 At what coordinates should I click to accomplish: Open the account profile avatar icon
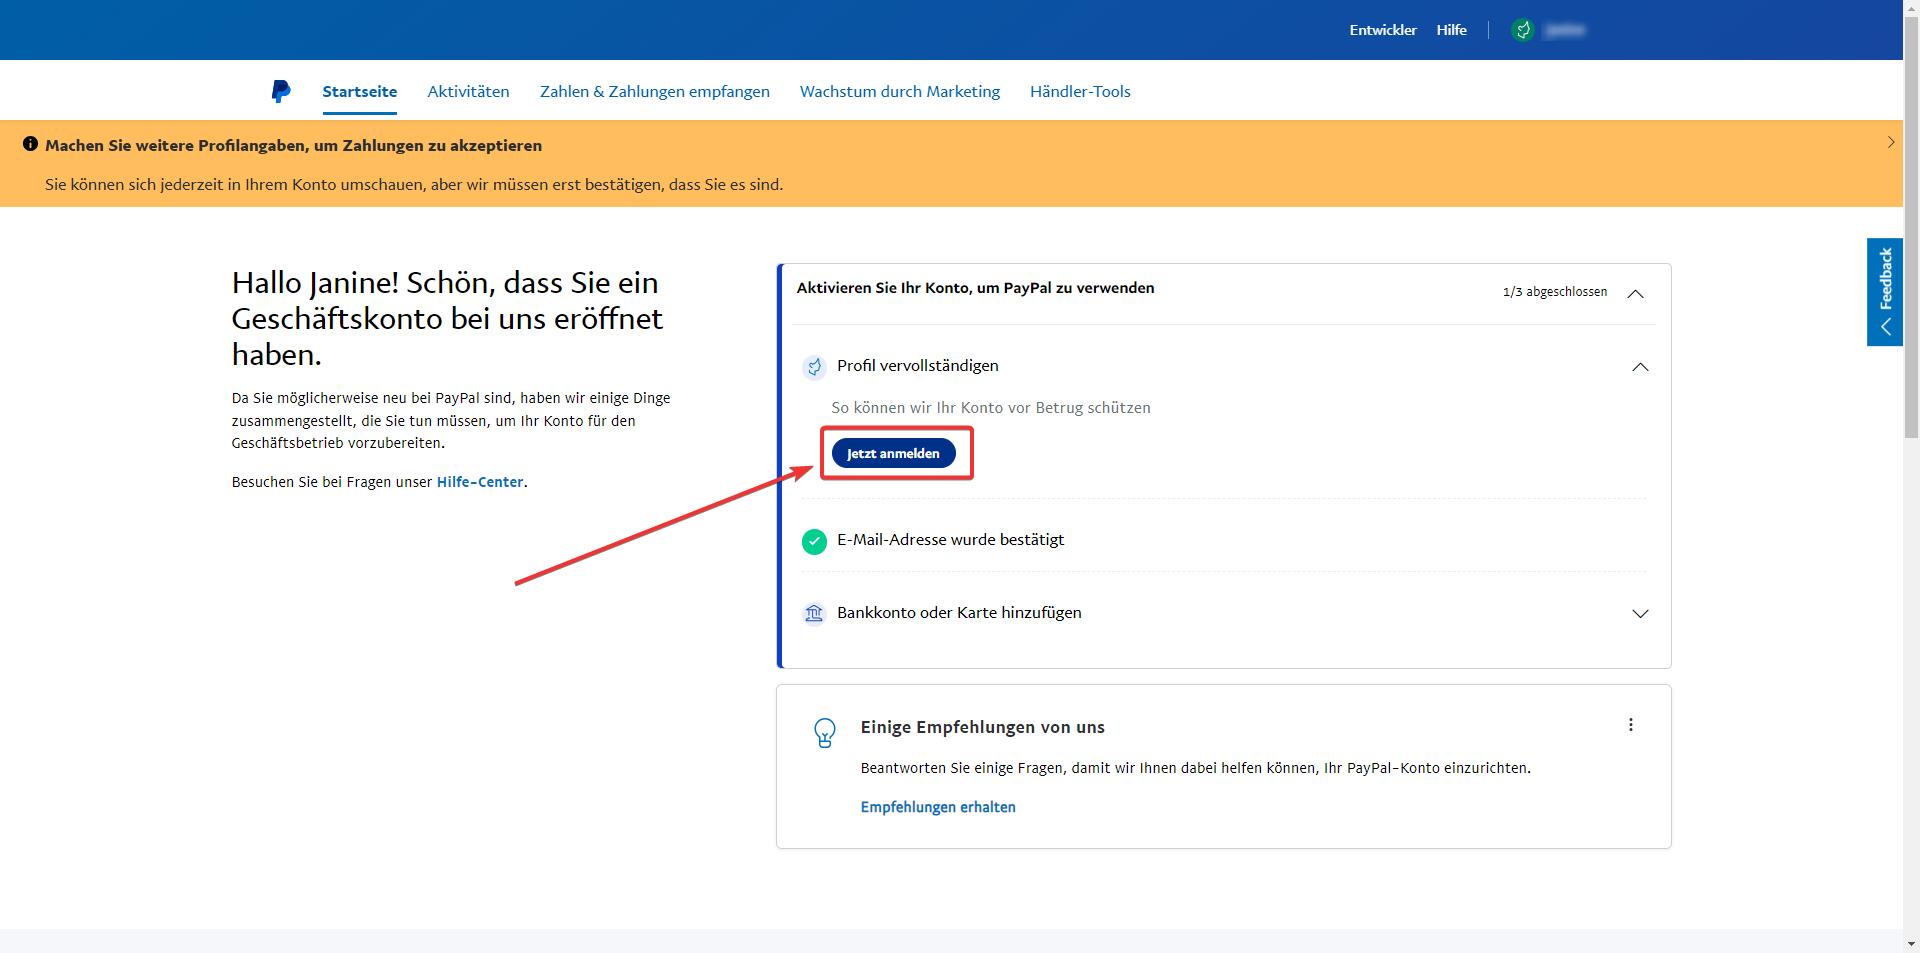pyautogui.click(x=1523, y=30)
